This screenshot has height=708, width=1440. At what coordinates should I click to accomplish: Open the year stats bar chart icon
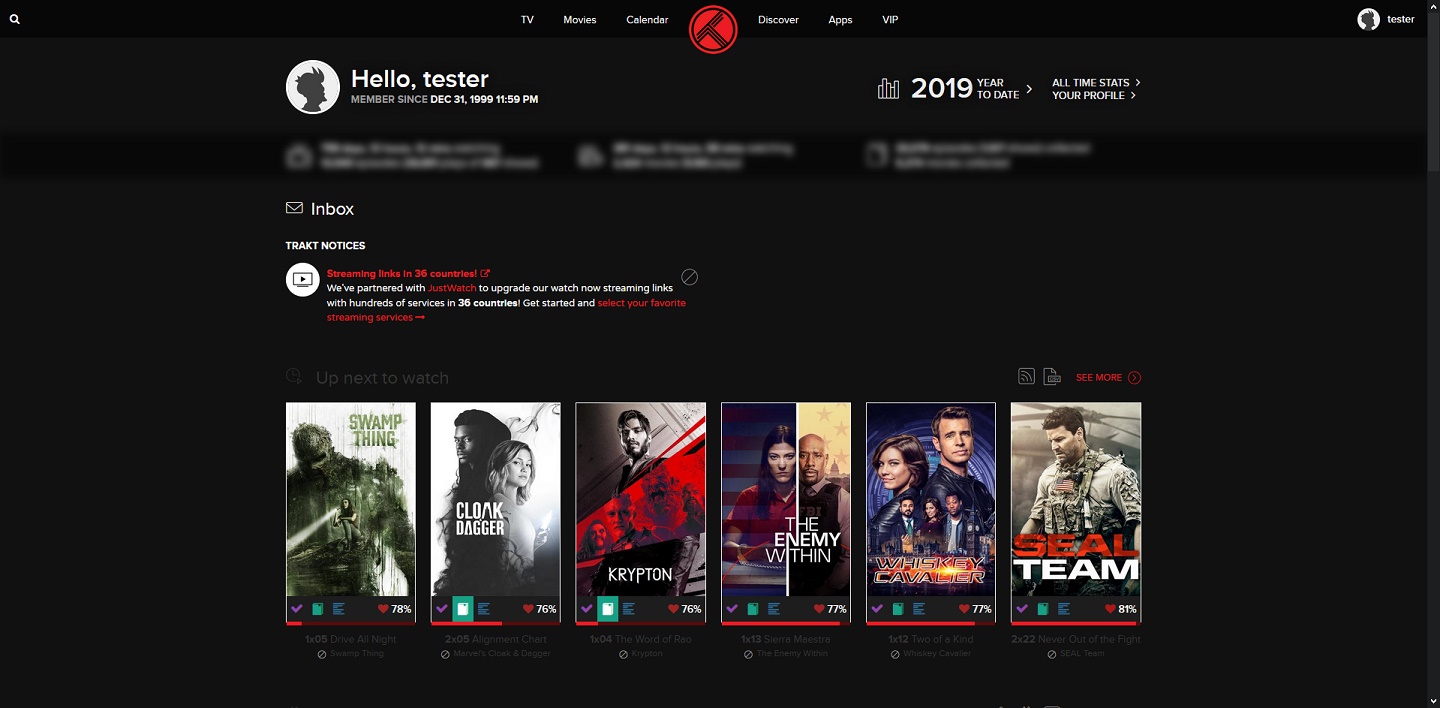pyautogui.click(x=888, y=89)
